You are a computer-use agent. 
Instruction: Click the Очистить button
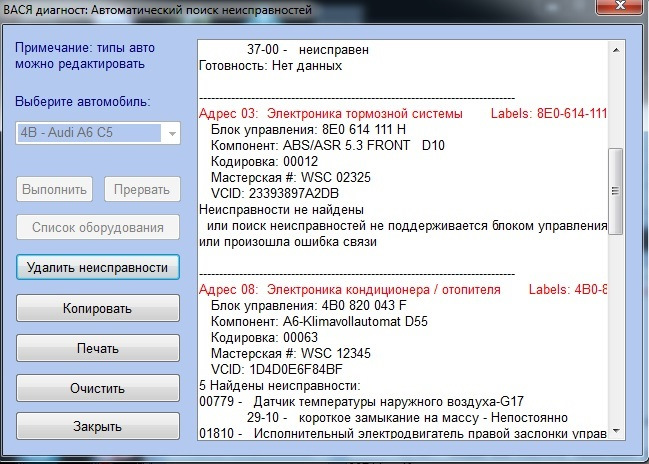98,388
